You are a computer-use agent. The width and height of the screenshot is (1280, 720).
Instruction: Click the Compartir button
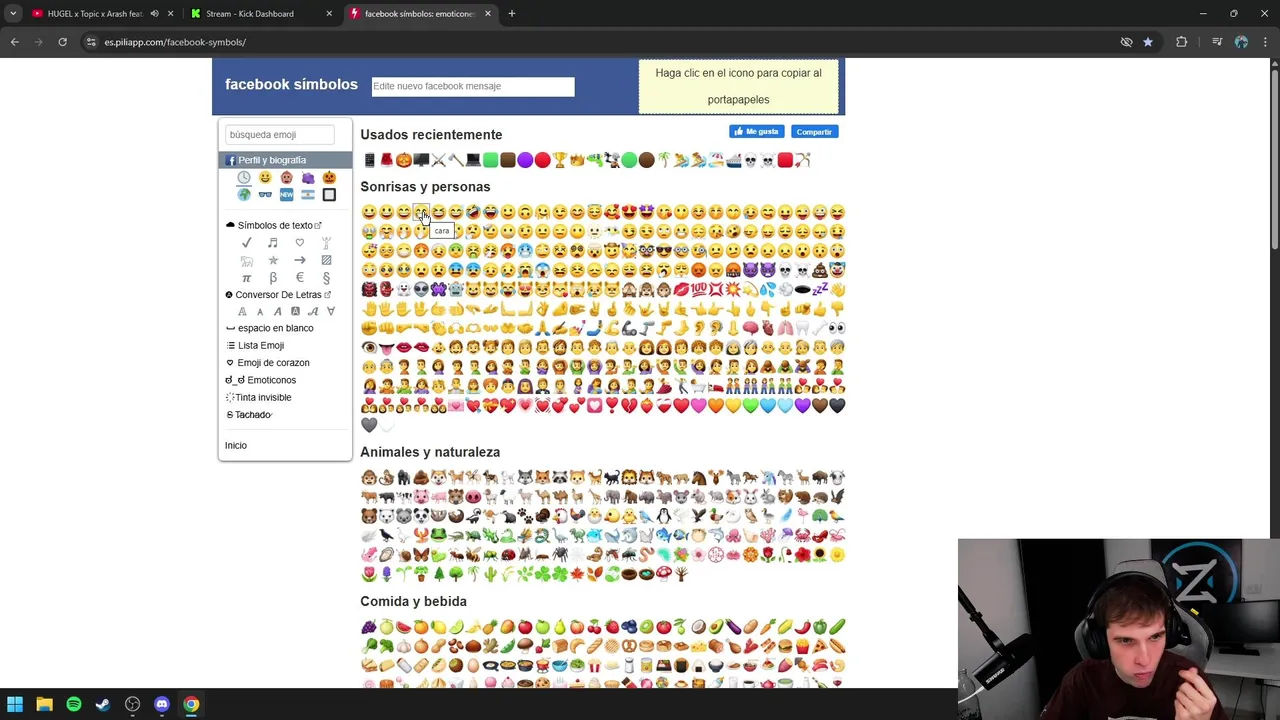coord(814,132)
